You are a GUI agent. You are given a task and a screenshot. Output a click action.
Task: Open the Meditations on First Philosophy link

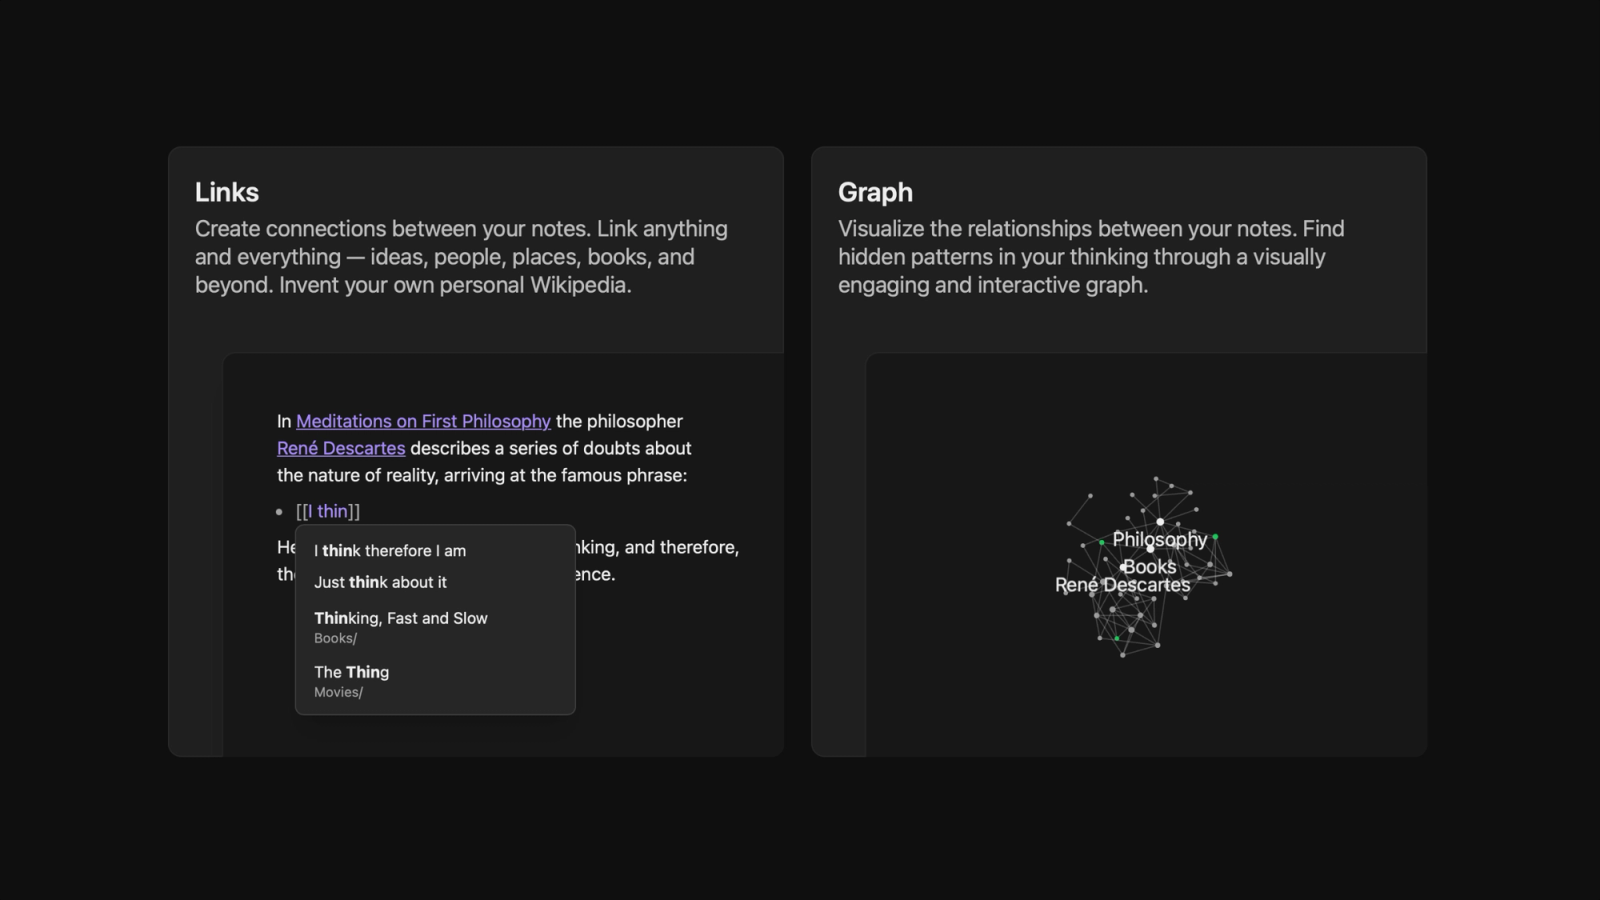click(x=423, y=421)
